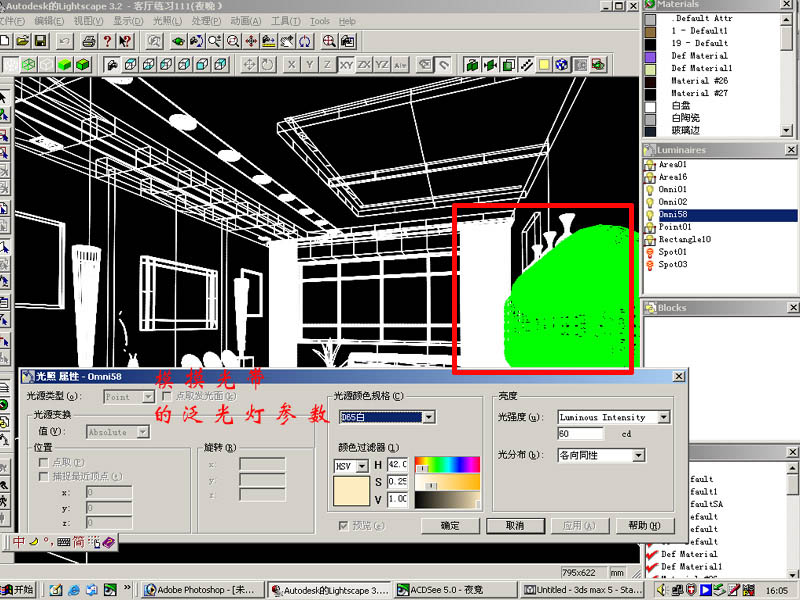Click the 应用(A) apply button
Image resolution: width=800 pixels, height=600 pixels.
(x=580, y=526)
